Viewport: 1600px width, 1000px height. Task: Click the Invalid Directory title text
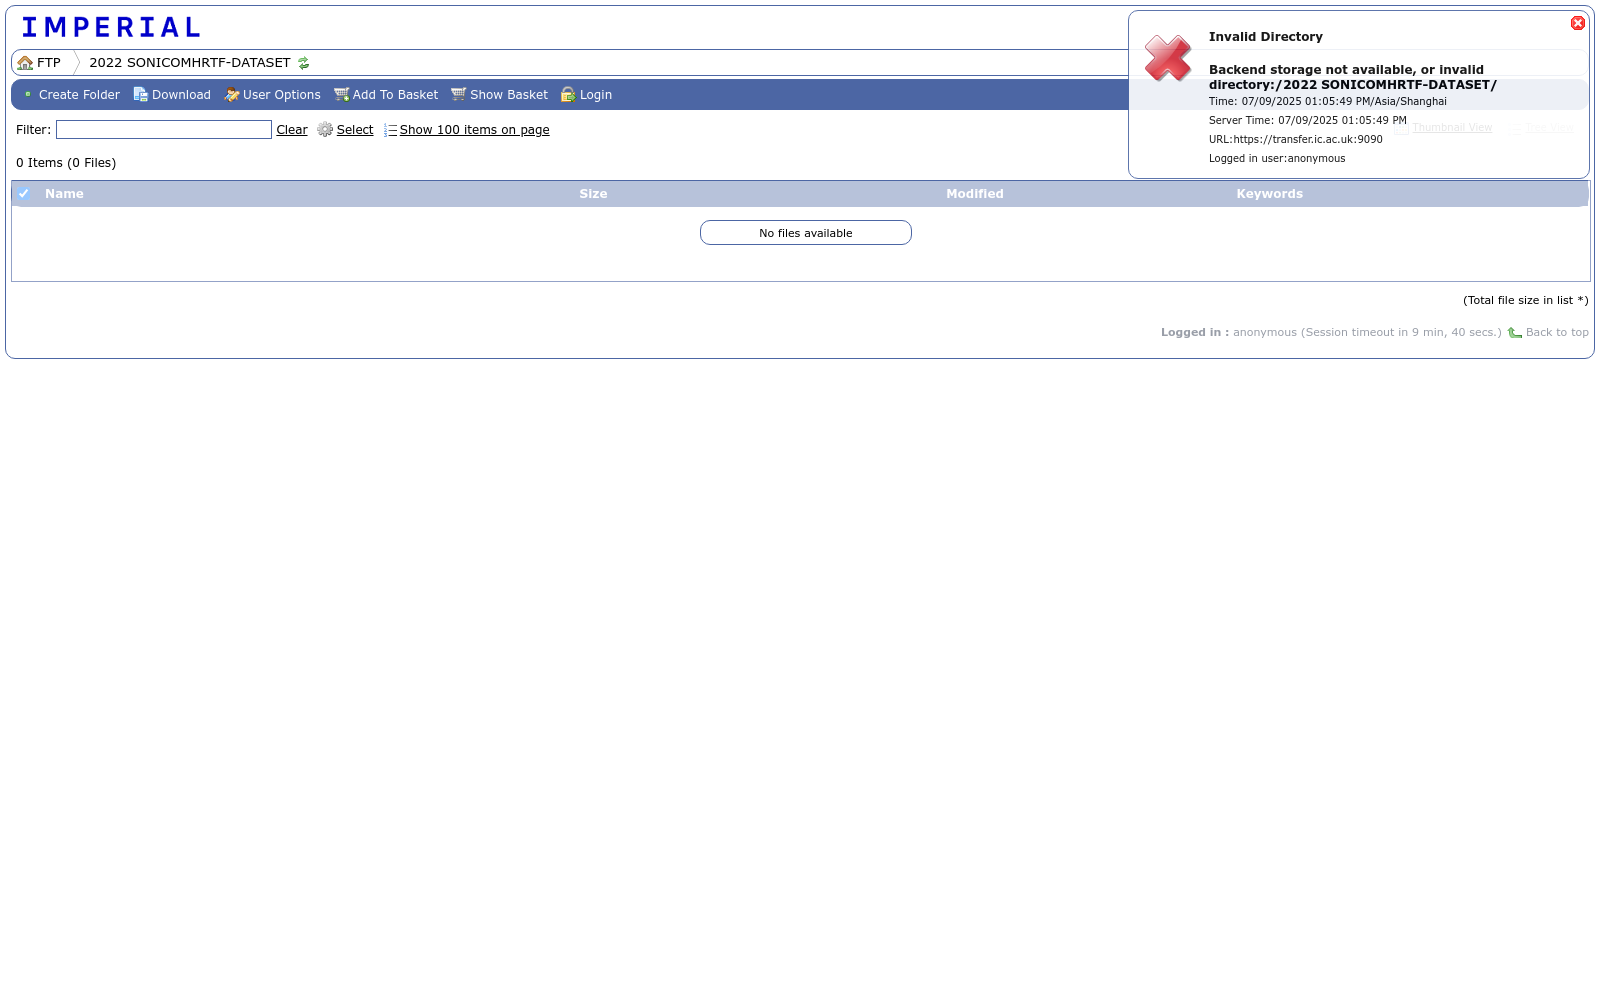tap(1266, 37)
